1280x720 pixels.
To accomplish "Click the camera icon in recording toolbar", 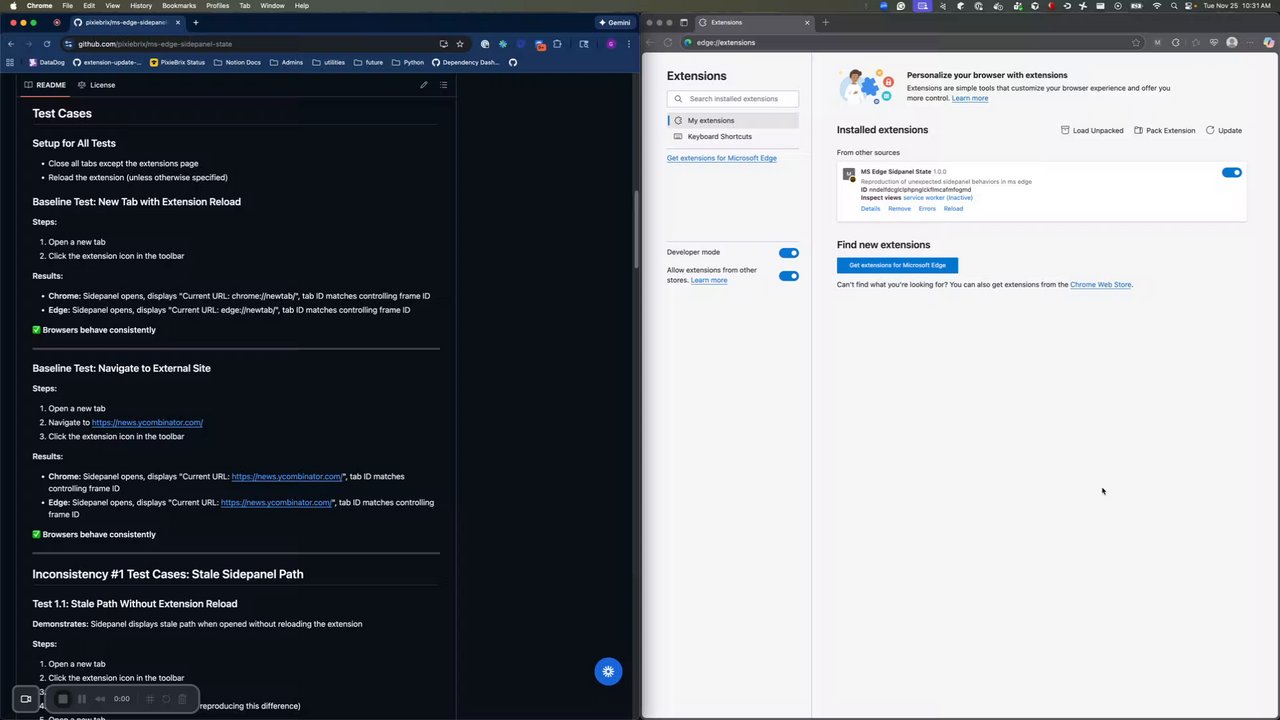I will pos(26,699).
